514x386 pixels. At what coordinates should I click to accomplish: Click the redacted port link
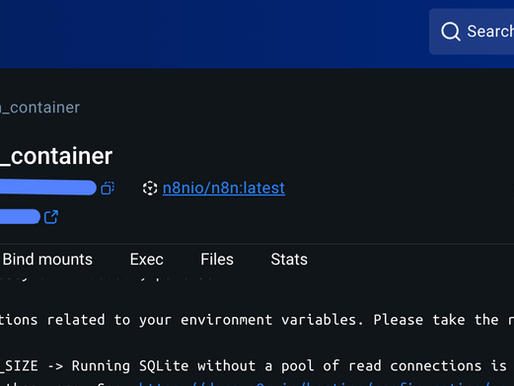[20, 217]
